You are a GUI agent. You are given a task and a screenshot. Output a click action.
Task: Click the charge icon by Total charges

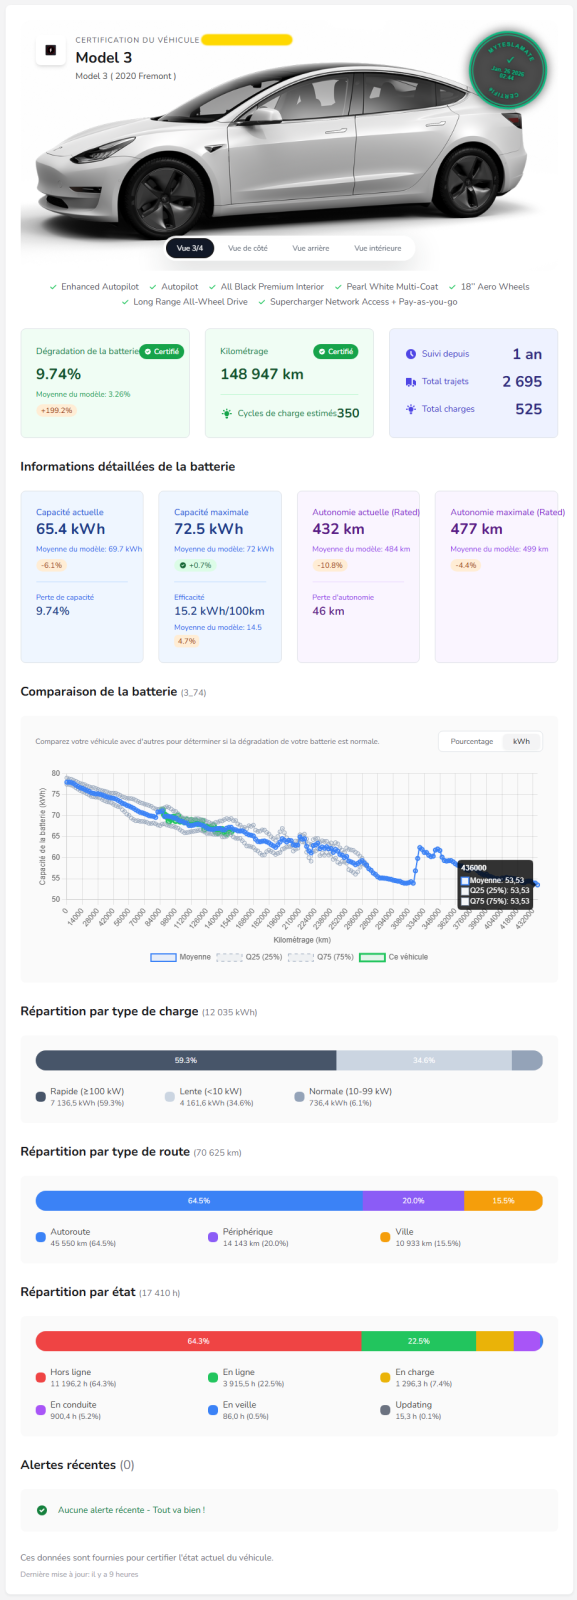(411, 409)
